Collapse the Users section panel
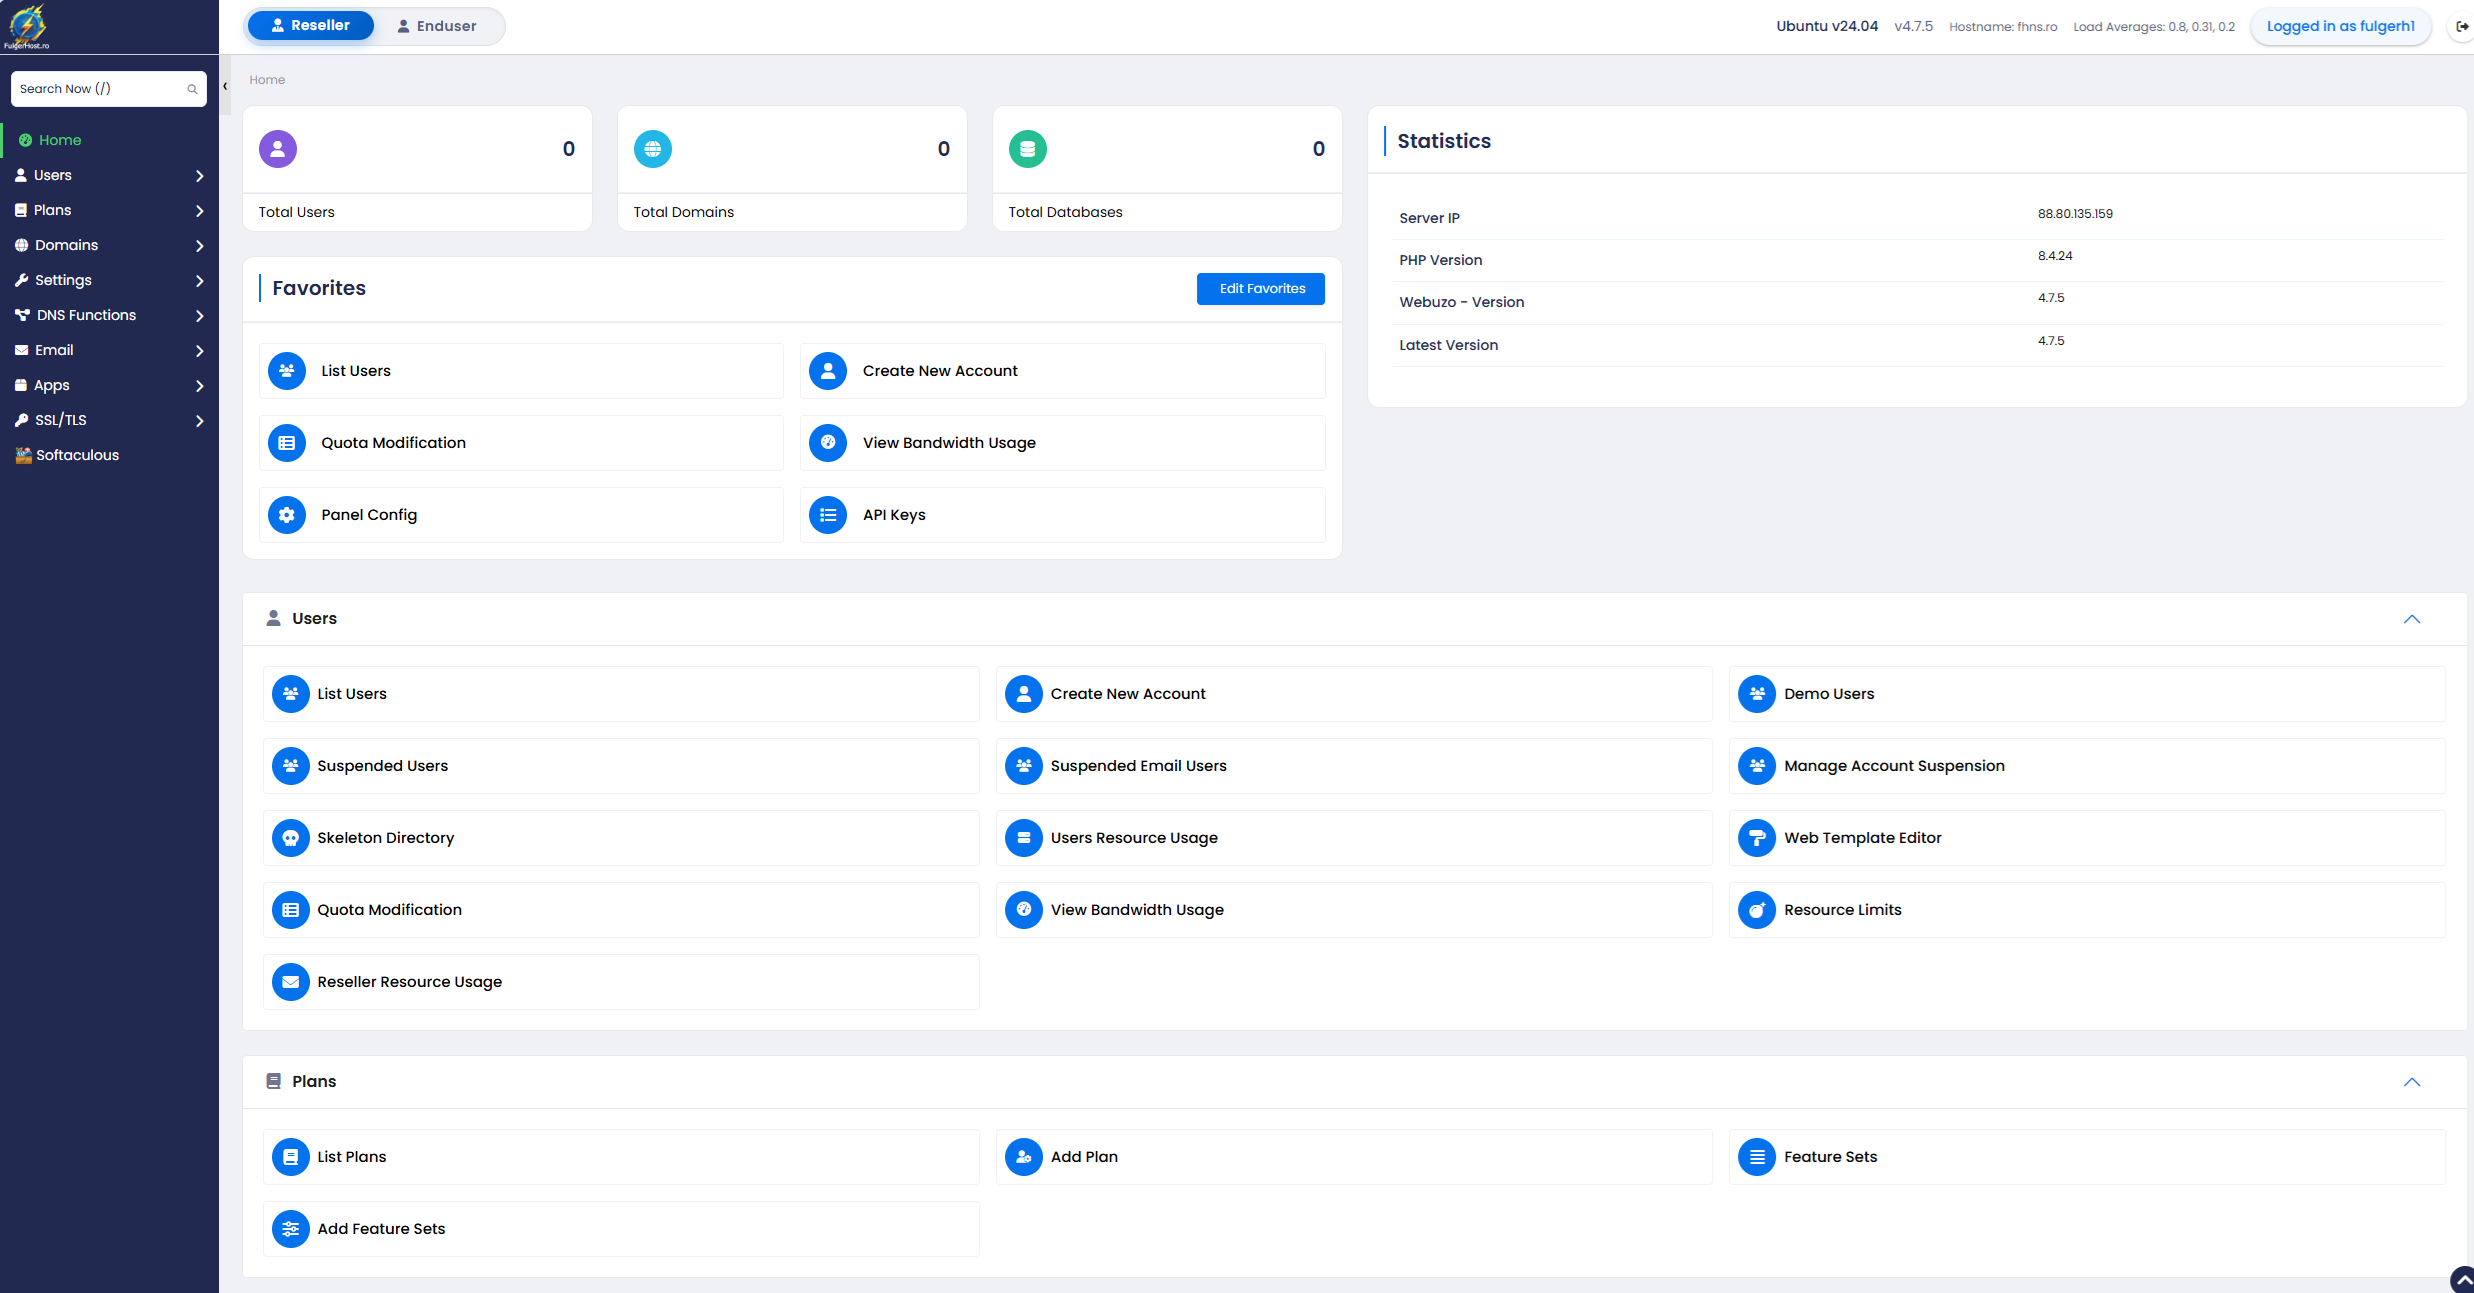Viewport: 2474px width, 1293px height. (x=2412, y=619)
